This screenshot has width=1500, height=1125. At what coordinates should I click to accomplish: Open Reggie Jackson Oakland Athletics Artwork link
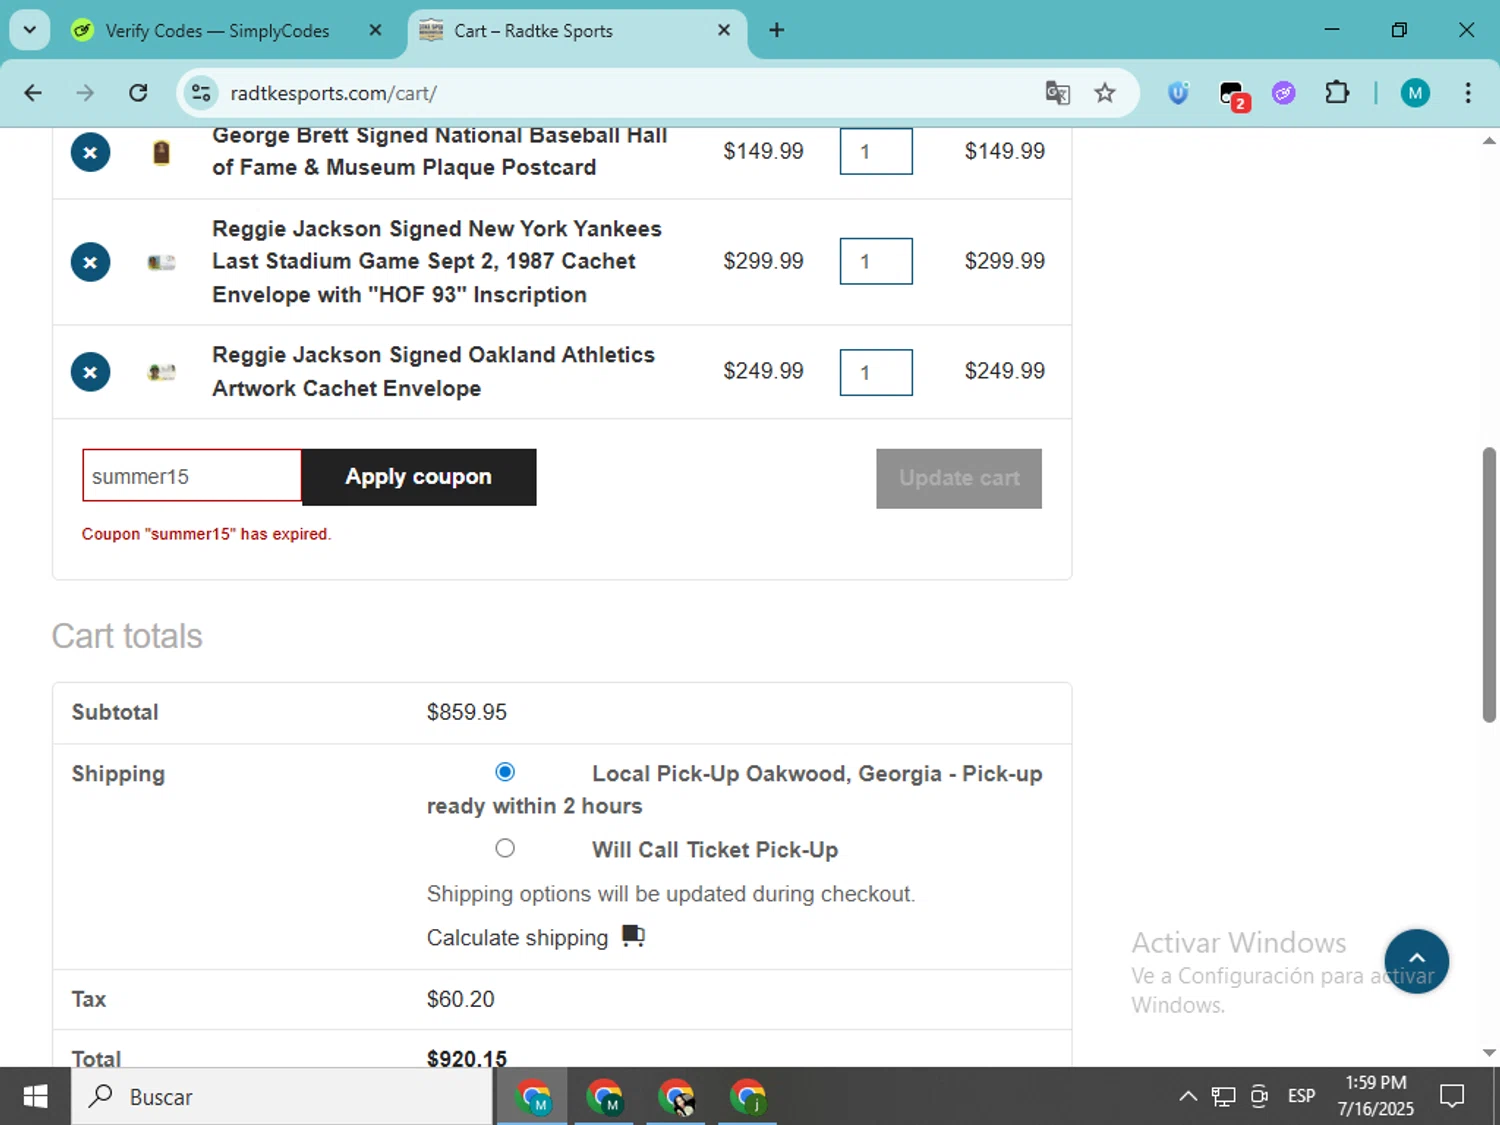pos(433,372)
